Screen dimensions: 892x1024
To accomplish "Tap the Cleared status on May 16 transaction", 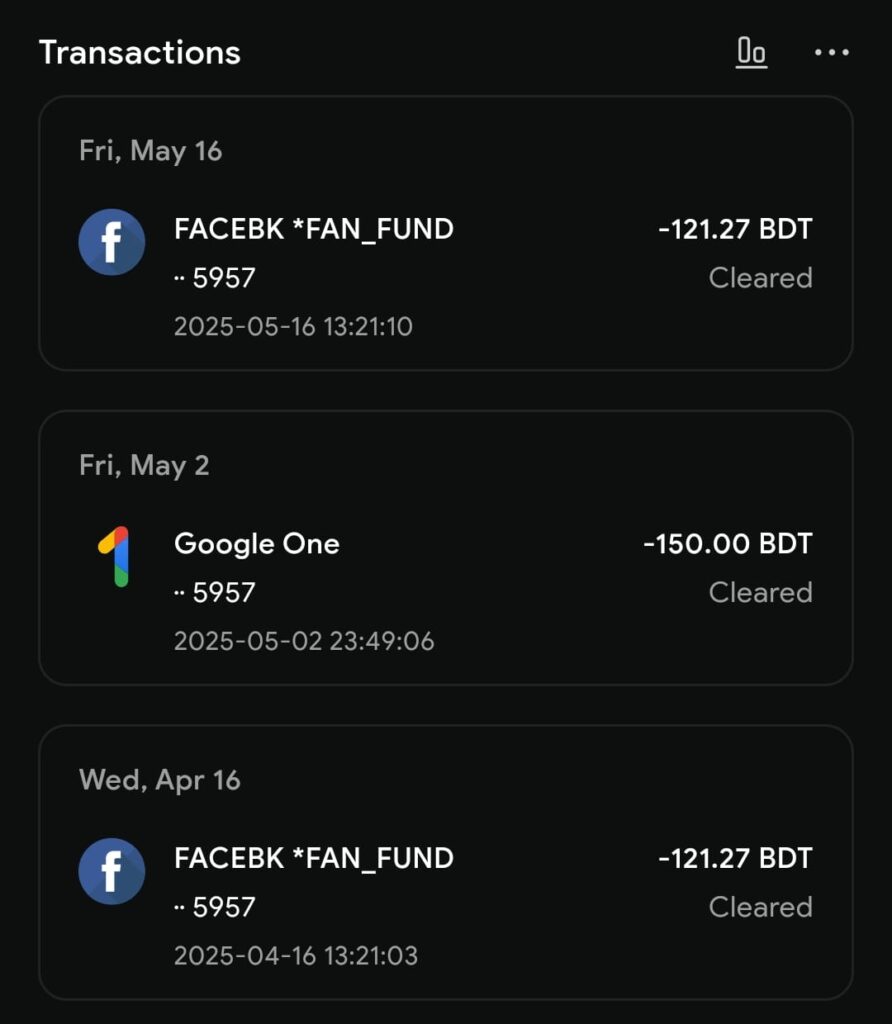I will pos(761,278).
